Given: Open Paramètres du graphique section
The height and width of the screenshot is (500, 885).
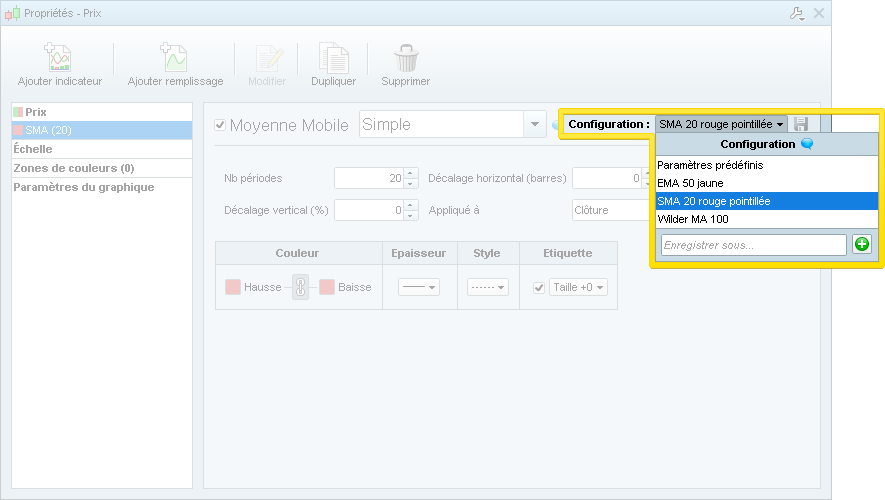Looking at the screenshot, I should [x=102, y=187].
